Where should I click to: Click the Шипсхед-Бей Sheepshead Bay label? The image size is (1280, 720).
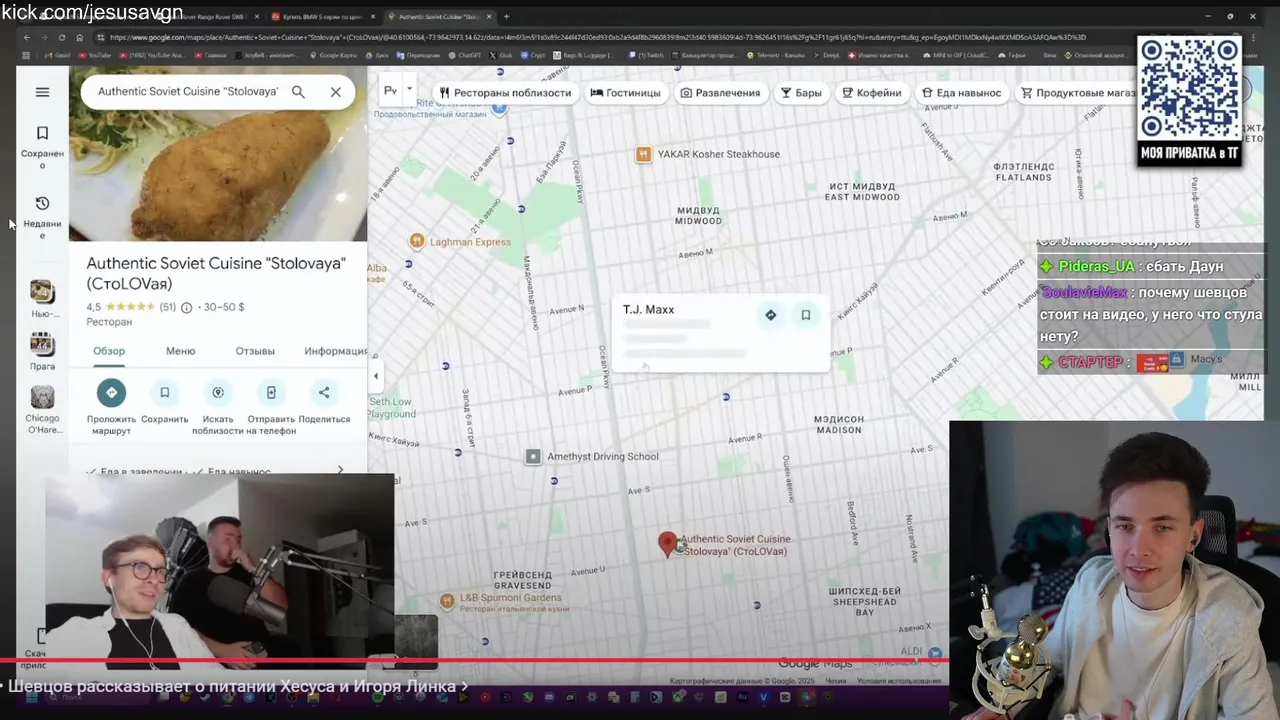864,601
